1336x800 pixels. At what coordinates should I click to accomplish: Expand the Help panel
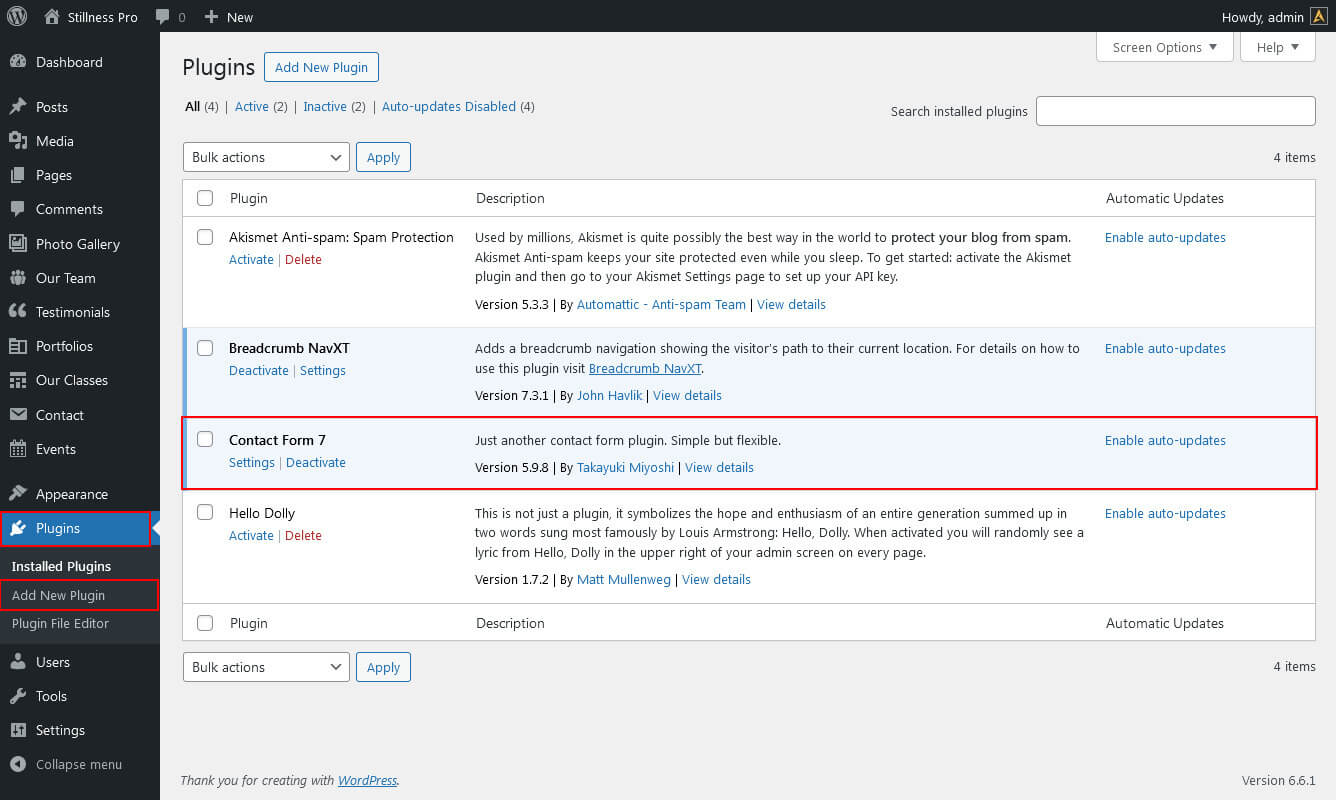[x=1278, y=47]
